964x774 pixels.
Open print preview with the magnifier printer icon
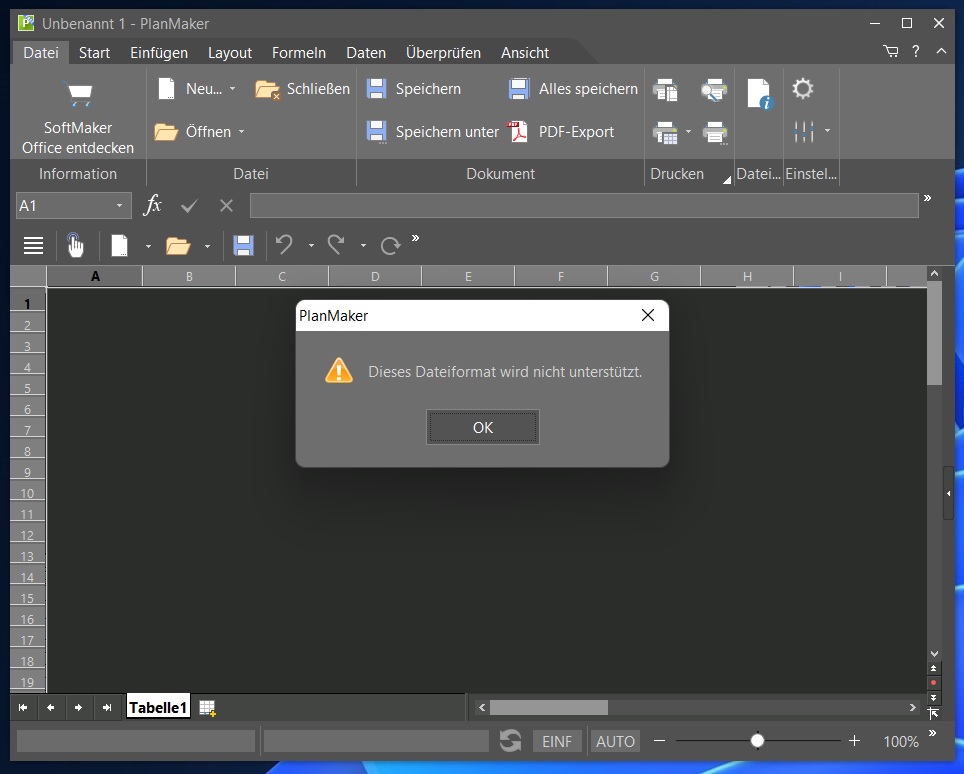[714, 90]
